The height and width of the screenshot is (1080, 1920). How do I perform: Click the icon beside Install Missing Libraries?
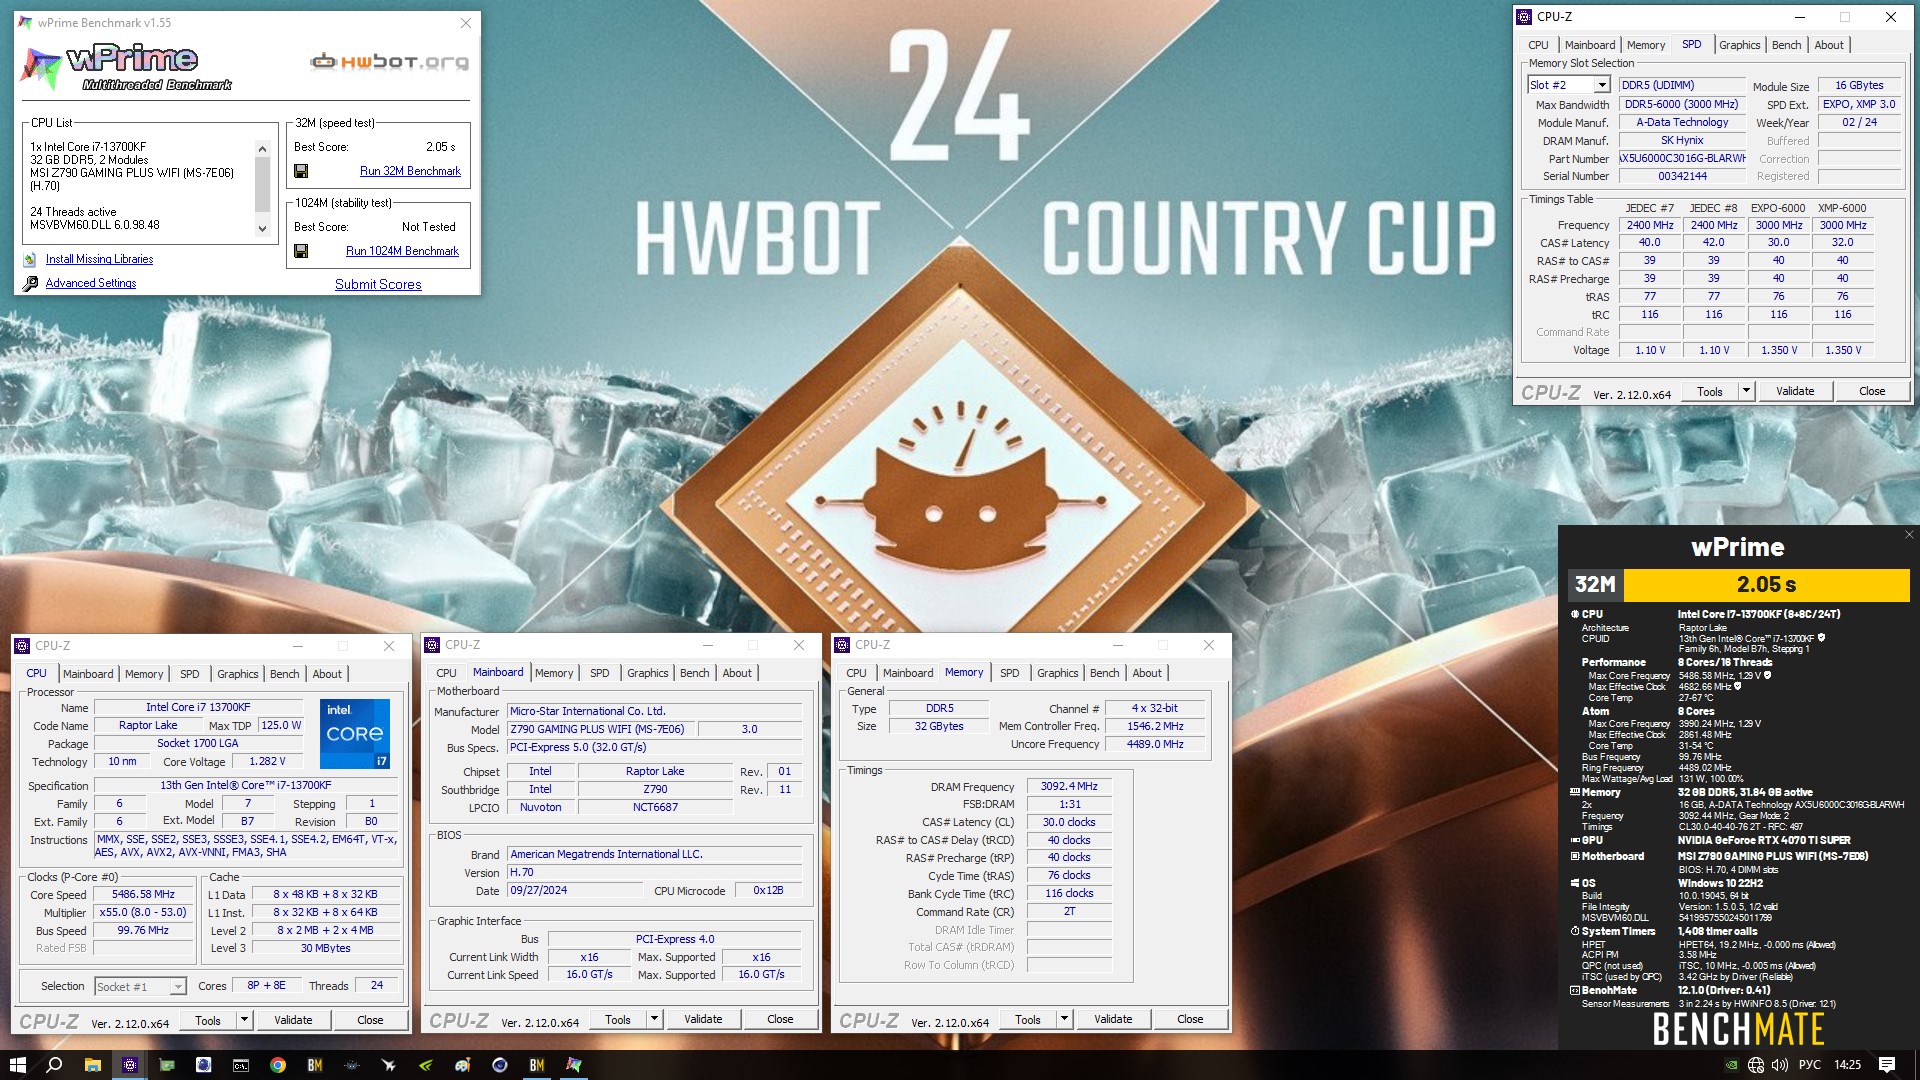pyautogui.click(x=30, y=259)
